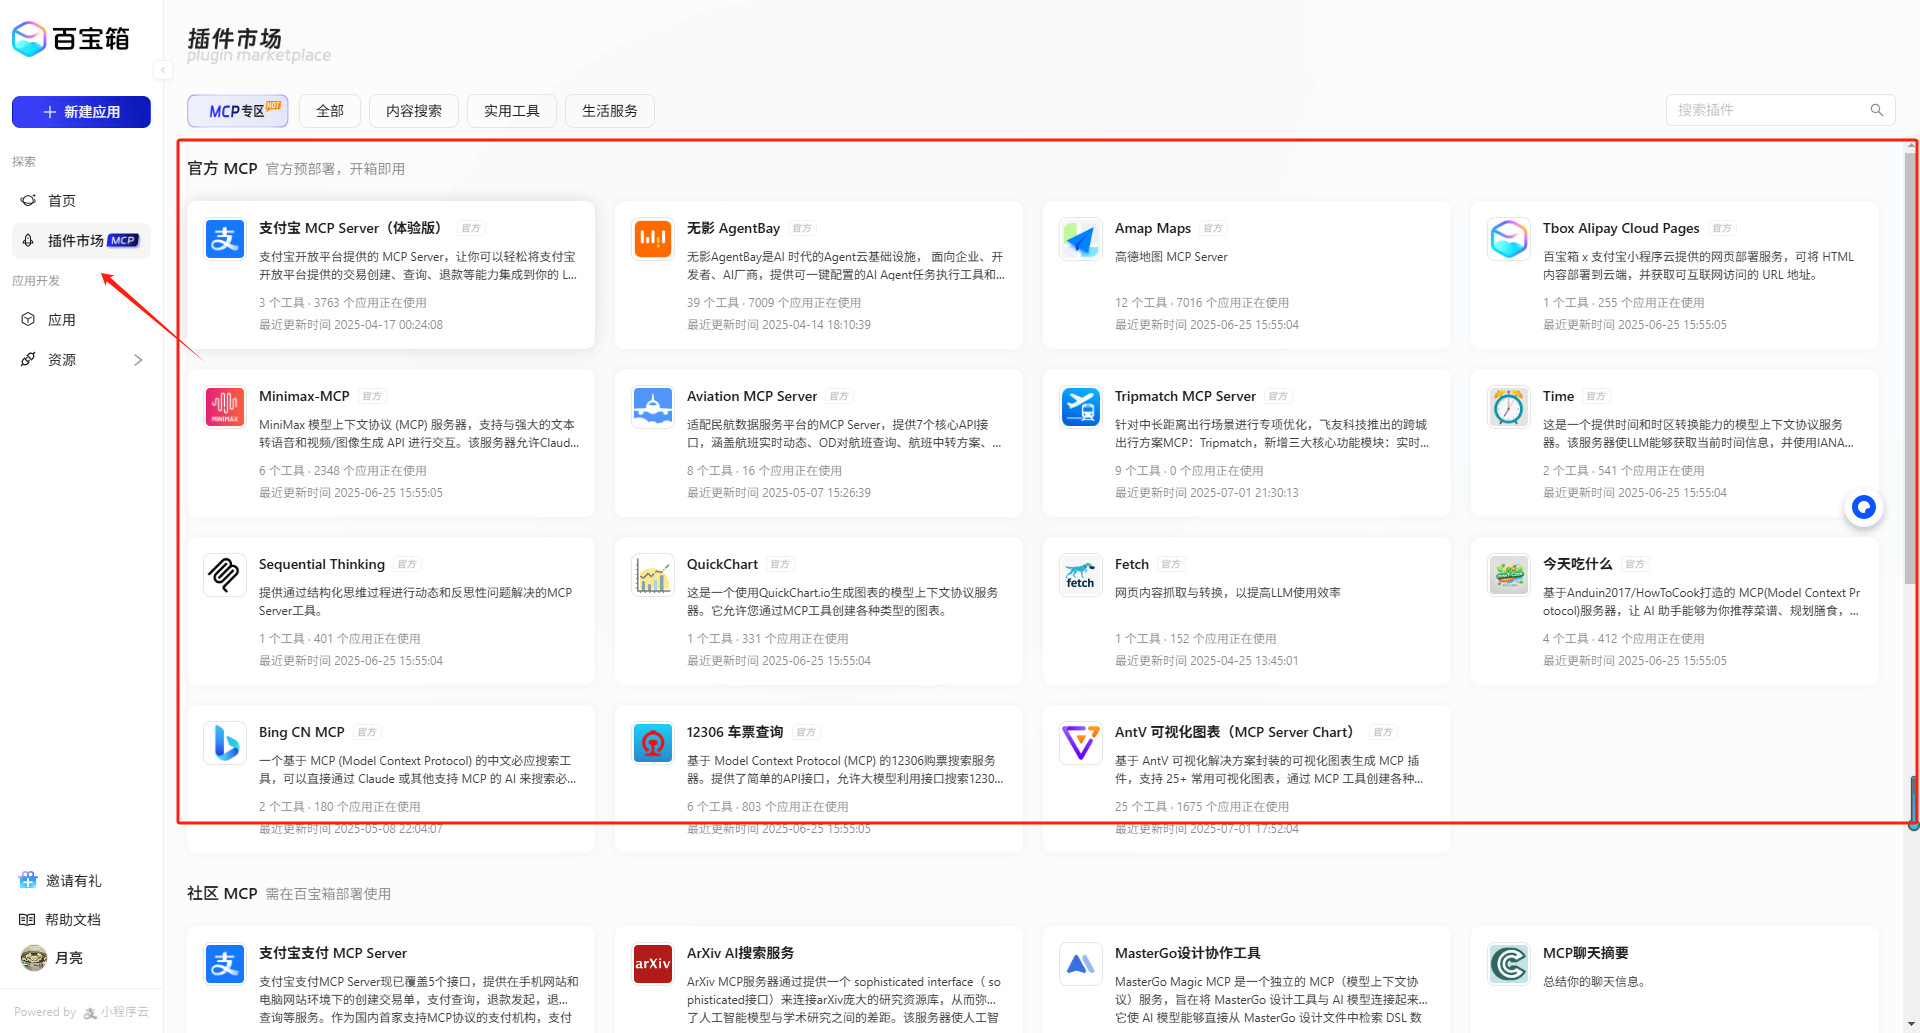Click the Tripmatch MCP Server icon
Screen dimensions: 1920x1033
point(1081,407)
